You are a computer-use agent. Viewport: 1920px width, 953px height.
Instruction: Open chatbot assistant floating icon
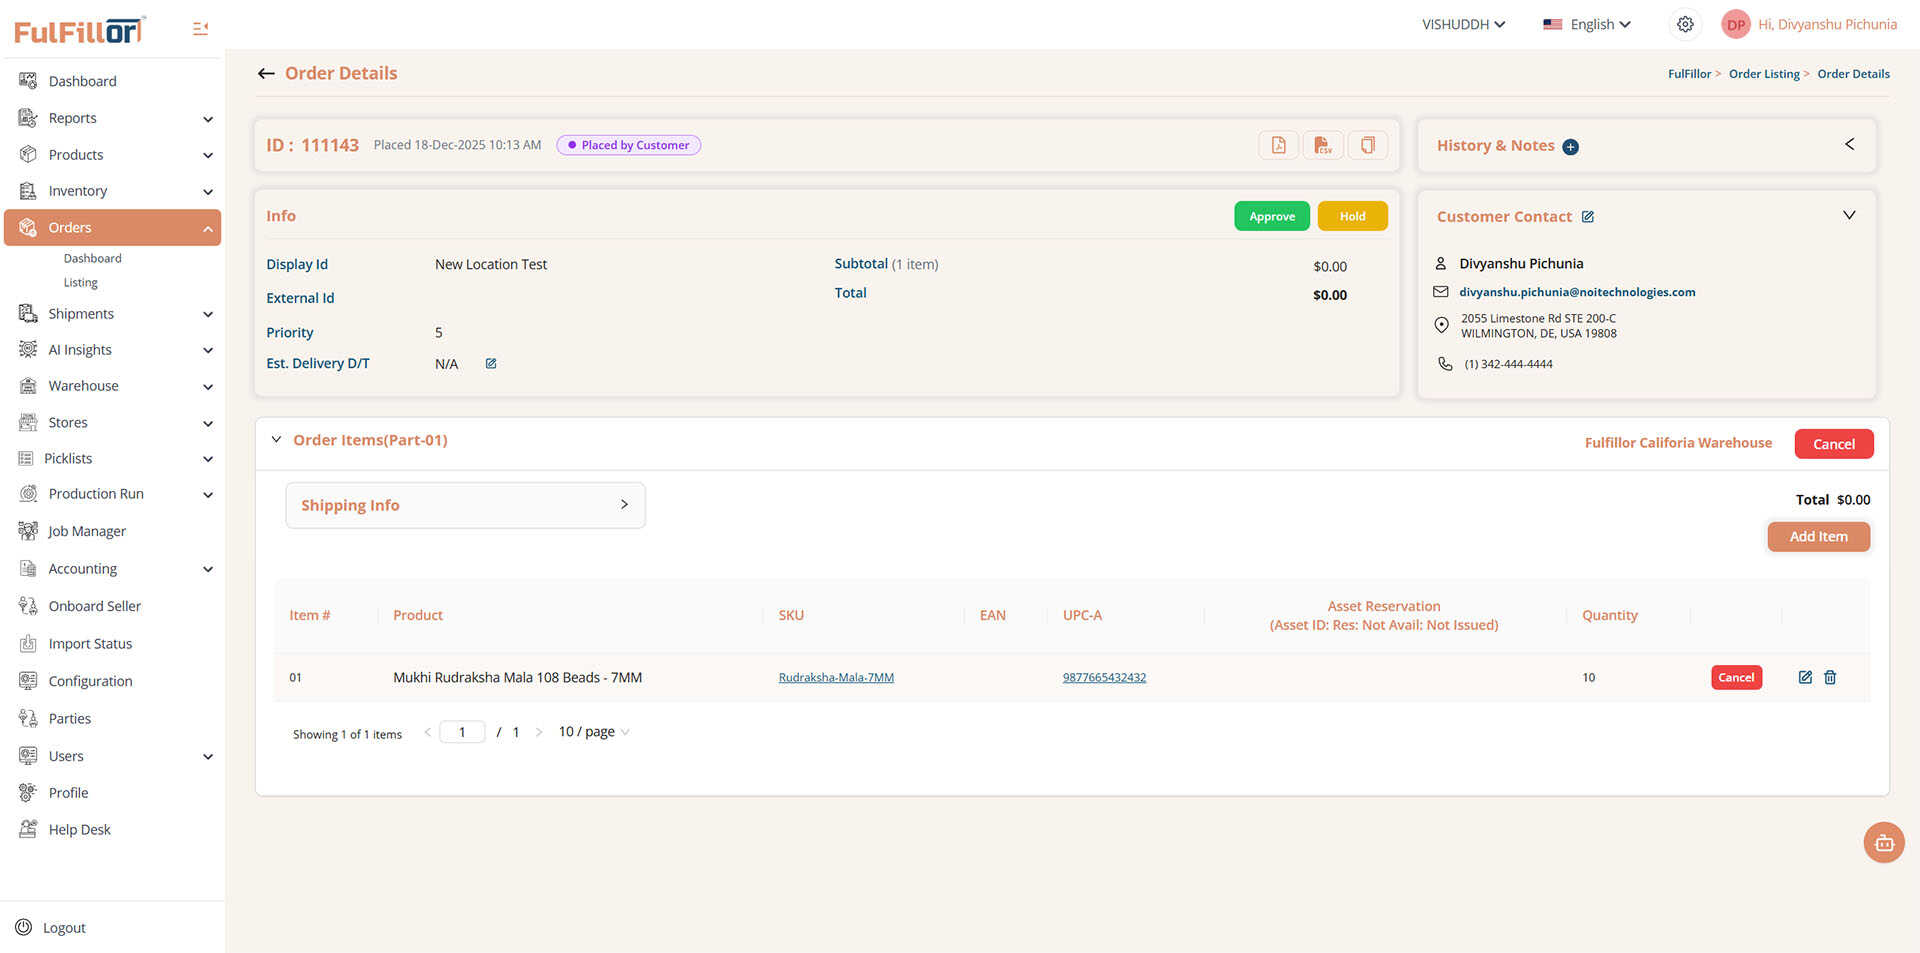click(1884, 842)
